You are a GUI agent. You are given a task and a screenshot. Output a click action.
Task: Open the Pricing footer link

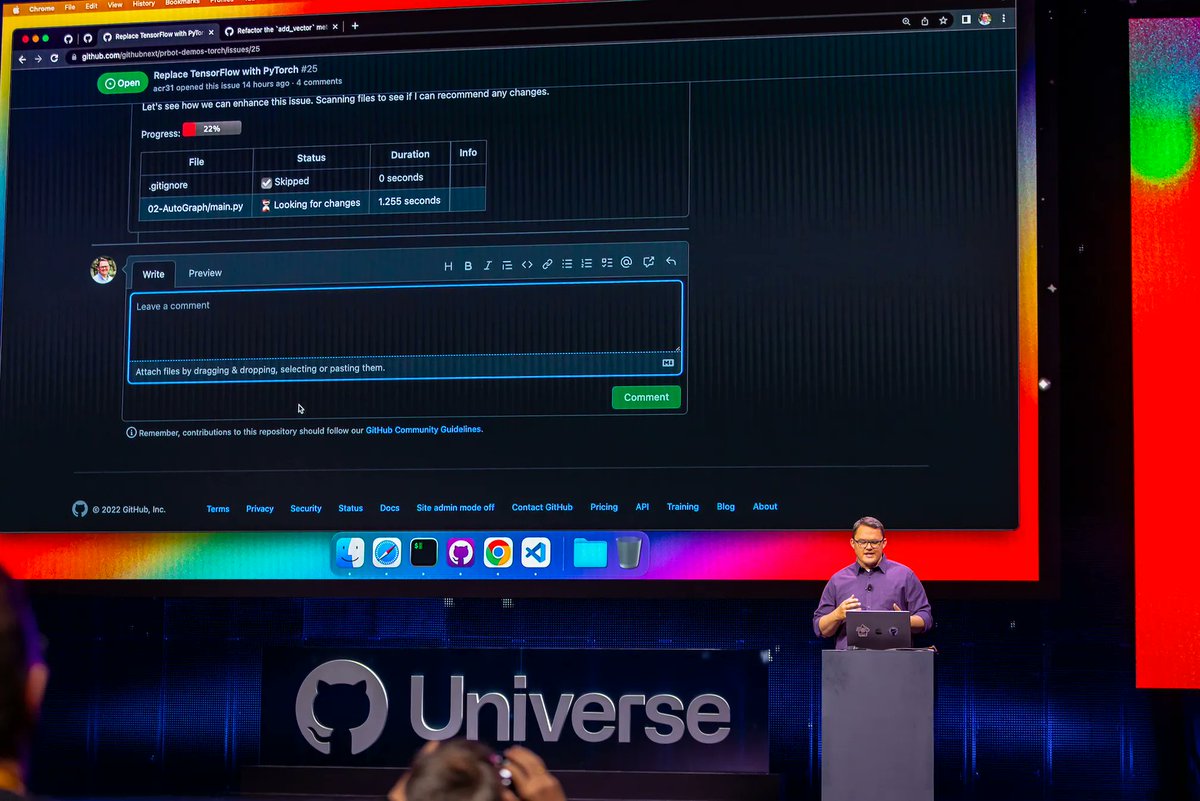tap(604, 508)
